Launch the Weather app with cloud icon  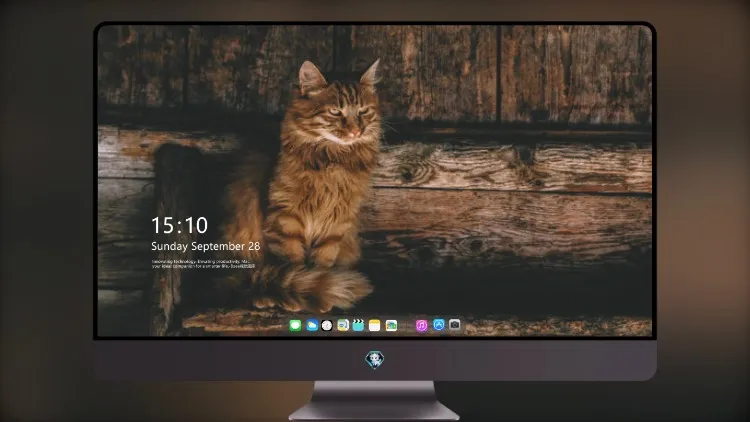click(312, 325)
